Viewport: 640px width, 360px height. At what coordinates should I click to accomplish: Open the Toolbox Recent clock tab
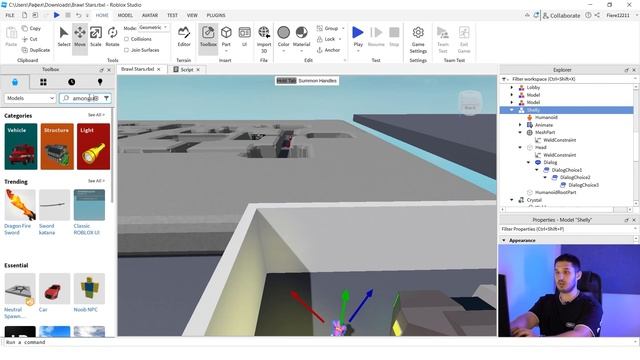[x=71, y=82]
